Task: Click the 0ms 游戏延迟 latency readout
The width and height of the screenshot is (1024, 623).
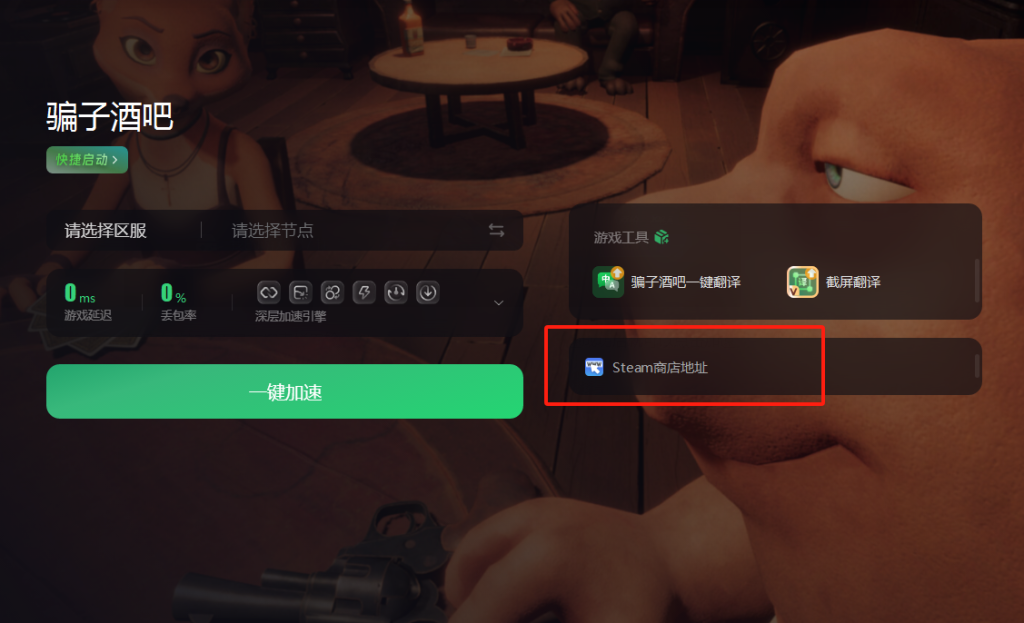Action: (x=88, y=302)
